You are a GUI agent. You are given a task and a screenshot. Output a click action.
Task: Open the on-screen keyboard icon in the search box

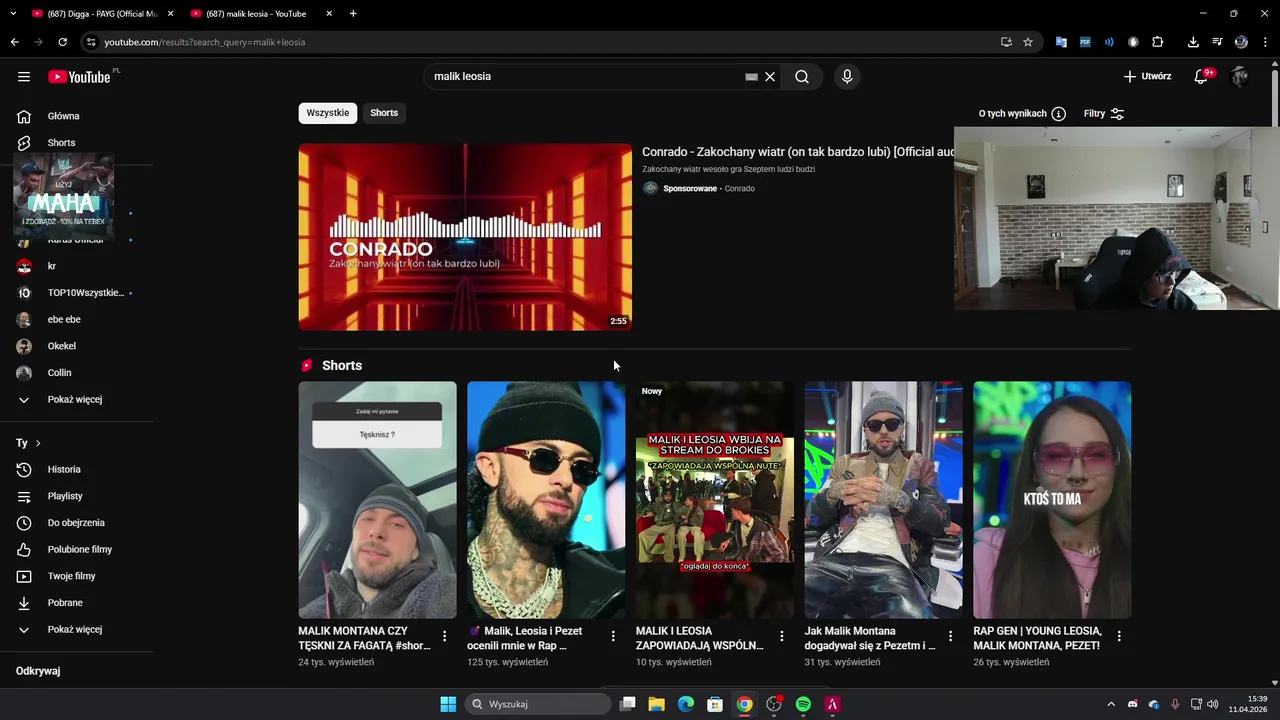751,77
